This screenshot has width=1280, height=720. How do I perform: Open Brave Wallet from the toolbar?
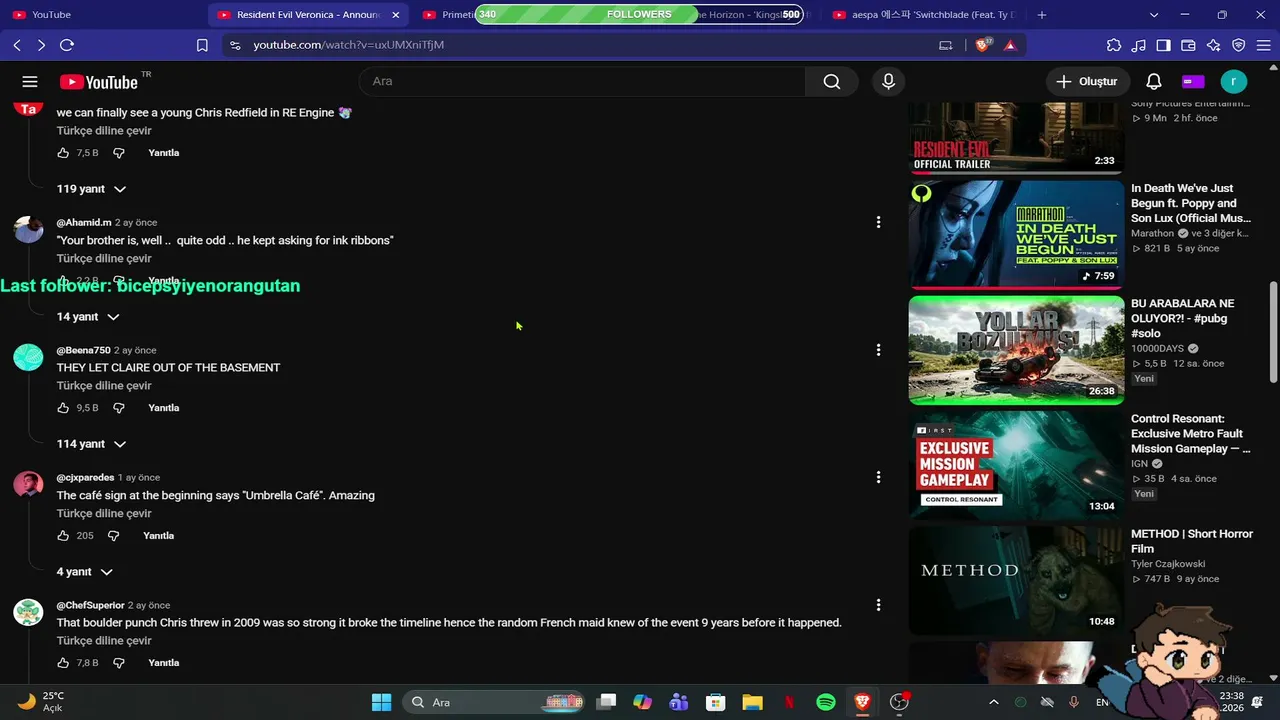pyautogui.click(x=1188, y=45)
